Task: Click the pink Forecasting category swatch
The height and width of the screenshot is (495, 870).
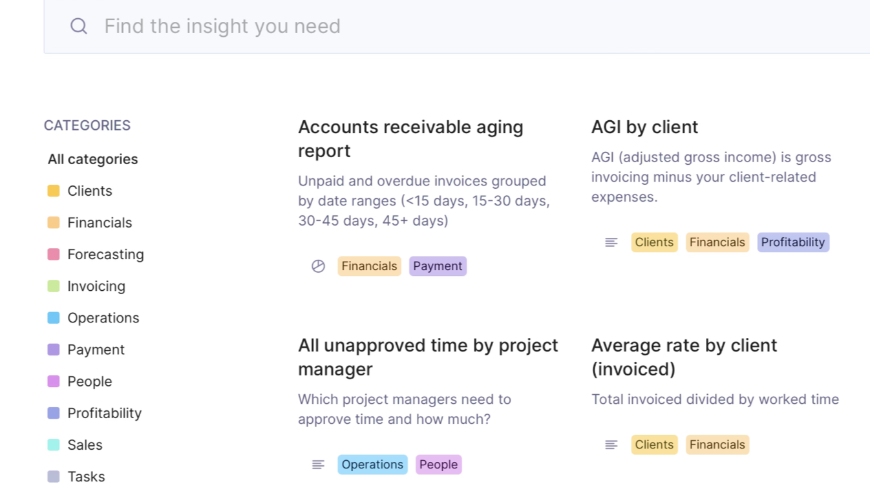Action: (54, 254)
